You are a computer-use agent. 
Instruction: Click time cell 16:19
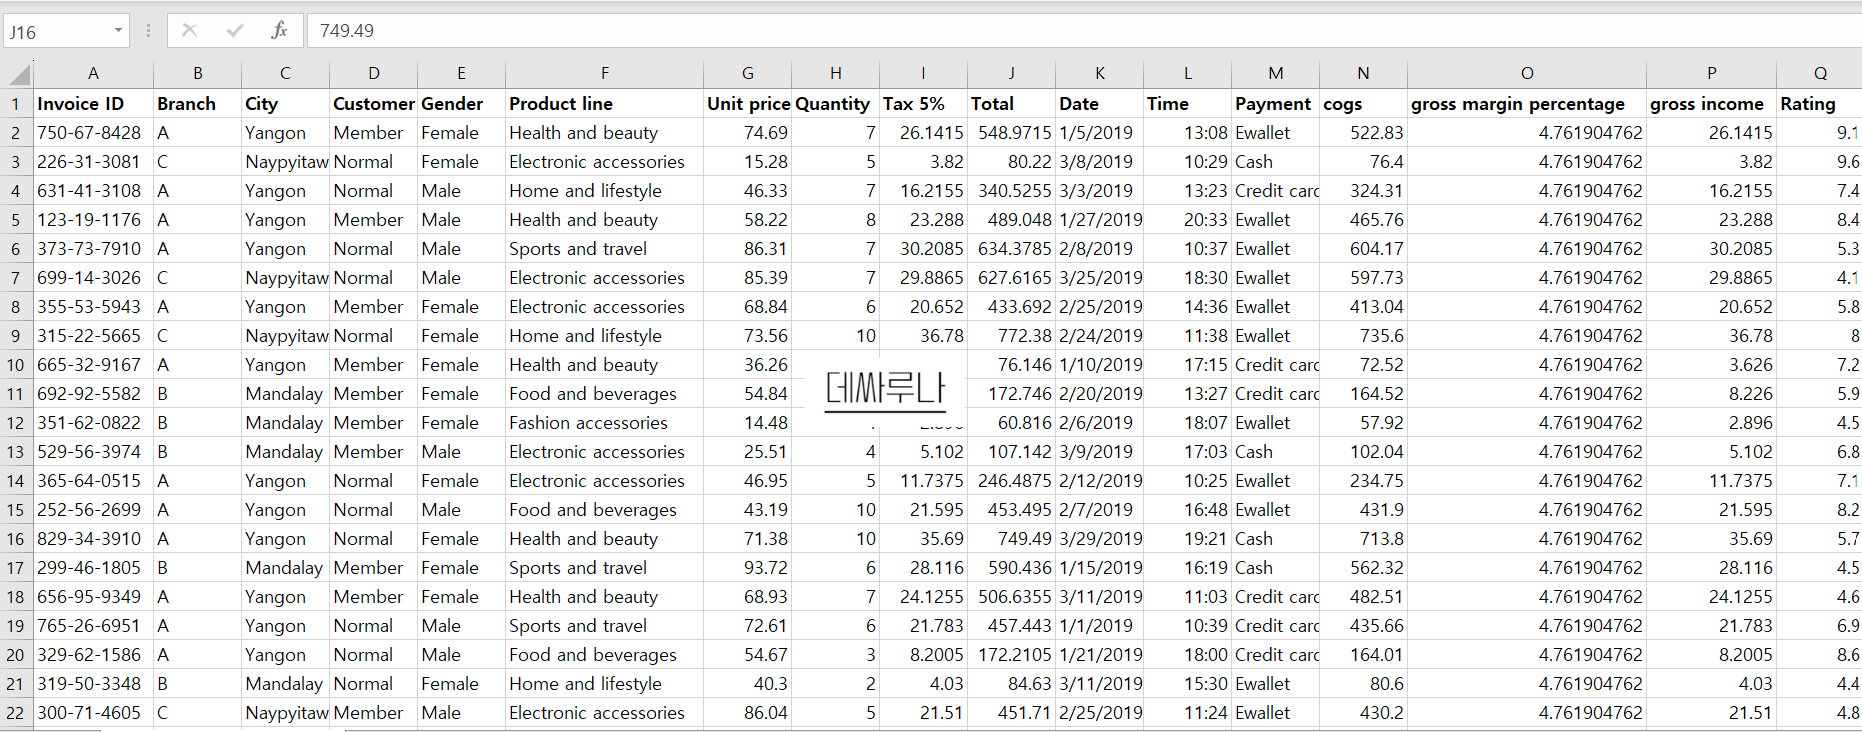point(1187,568)
